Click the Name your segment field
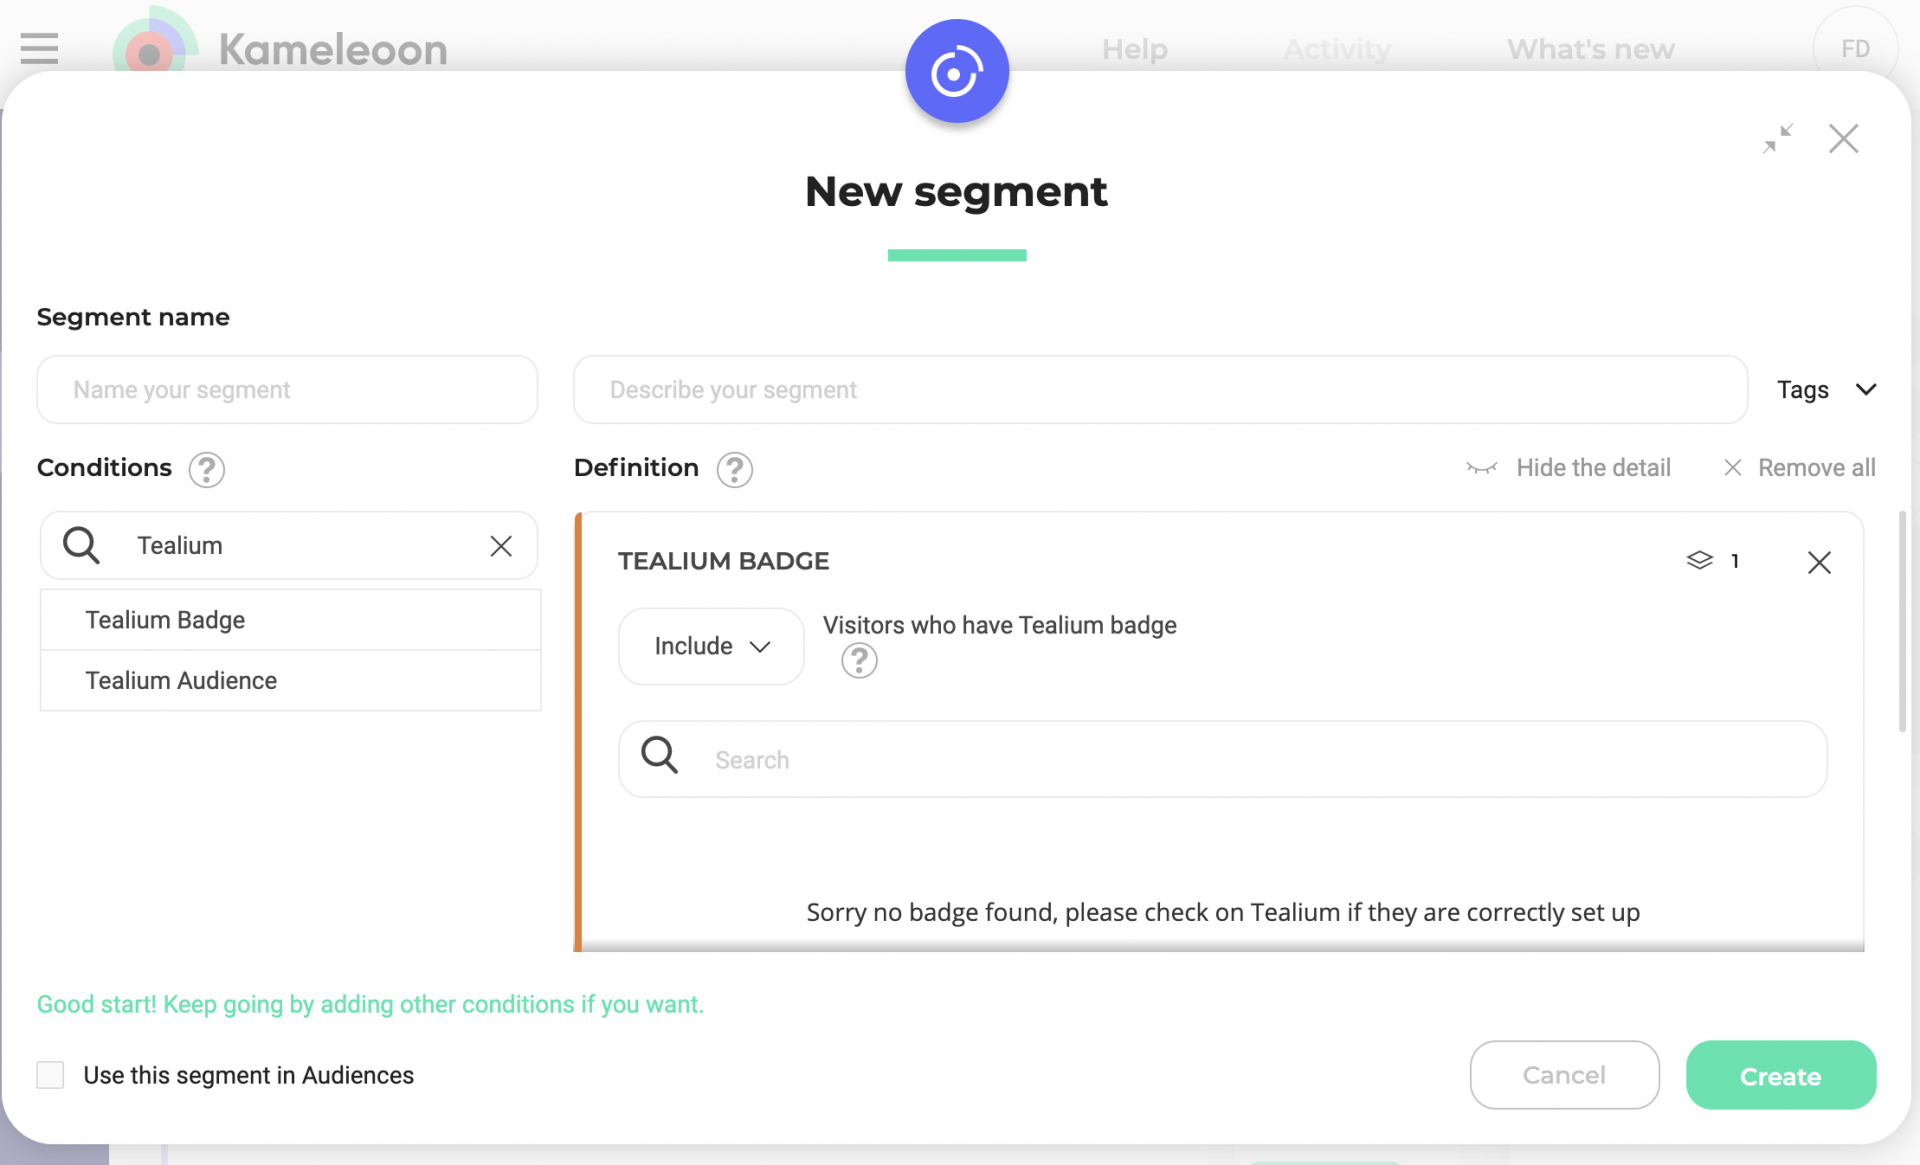The height and width of the screenshot is (1165, 1920). point(287,390)
